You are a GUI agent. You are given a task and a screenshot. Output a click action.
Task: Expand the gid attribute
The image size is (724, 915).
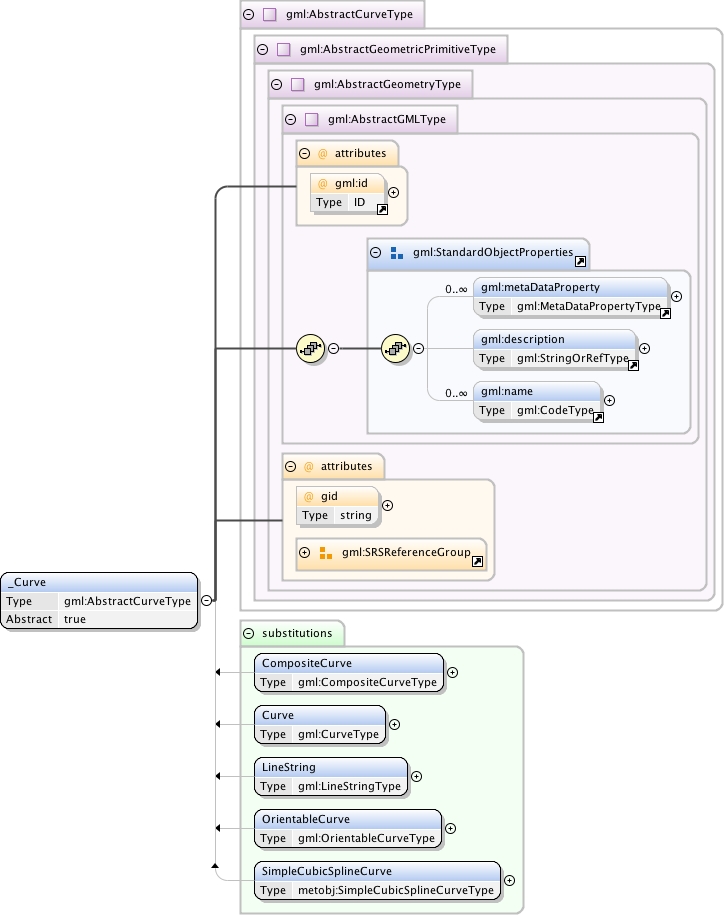(387, 505)
